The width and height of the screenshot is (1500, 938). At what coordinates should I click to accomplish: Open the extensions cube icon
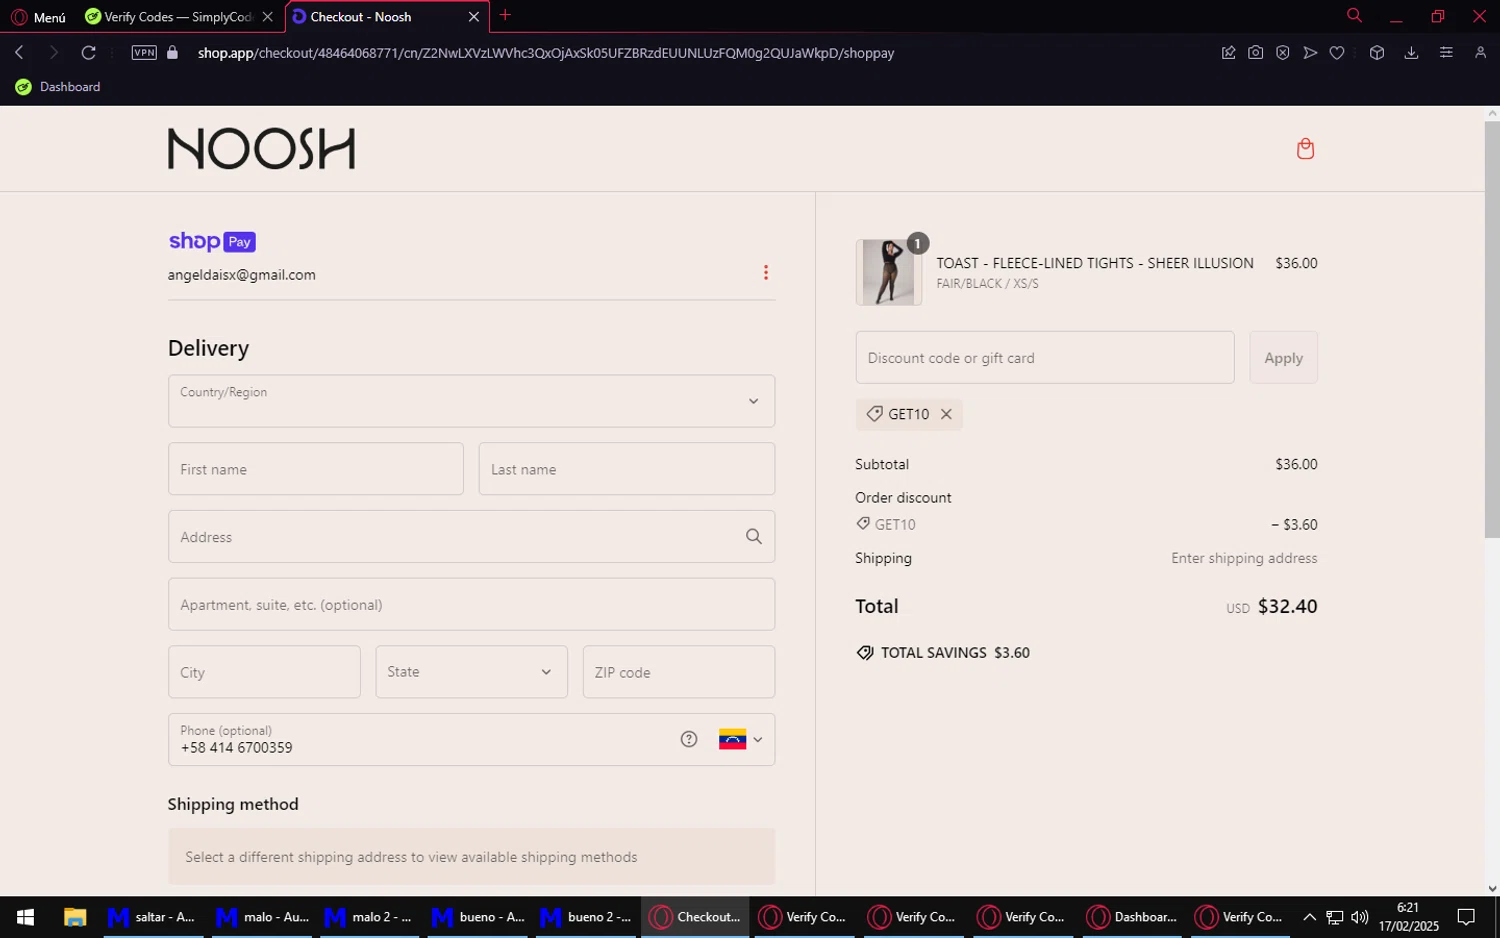[x=1377, y=53]
